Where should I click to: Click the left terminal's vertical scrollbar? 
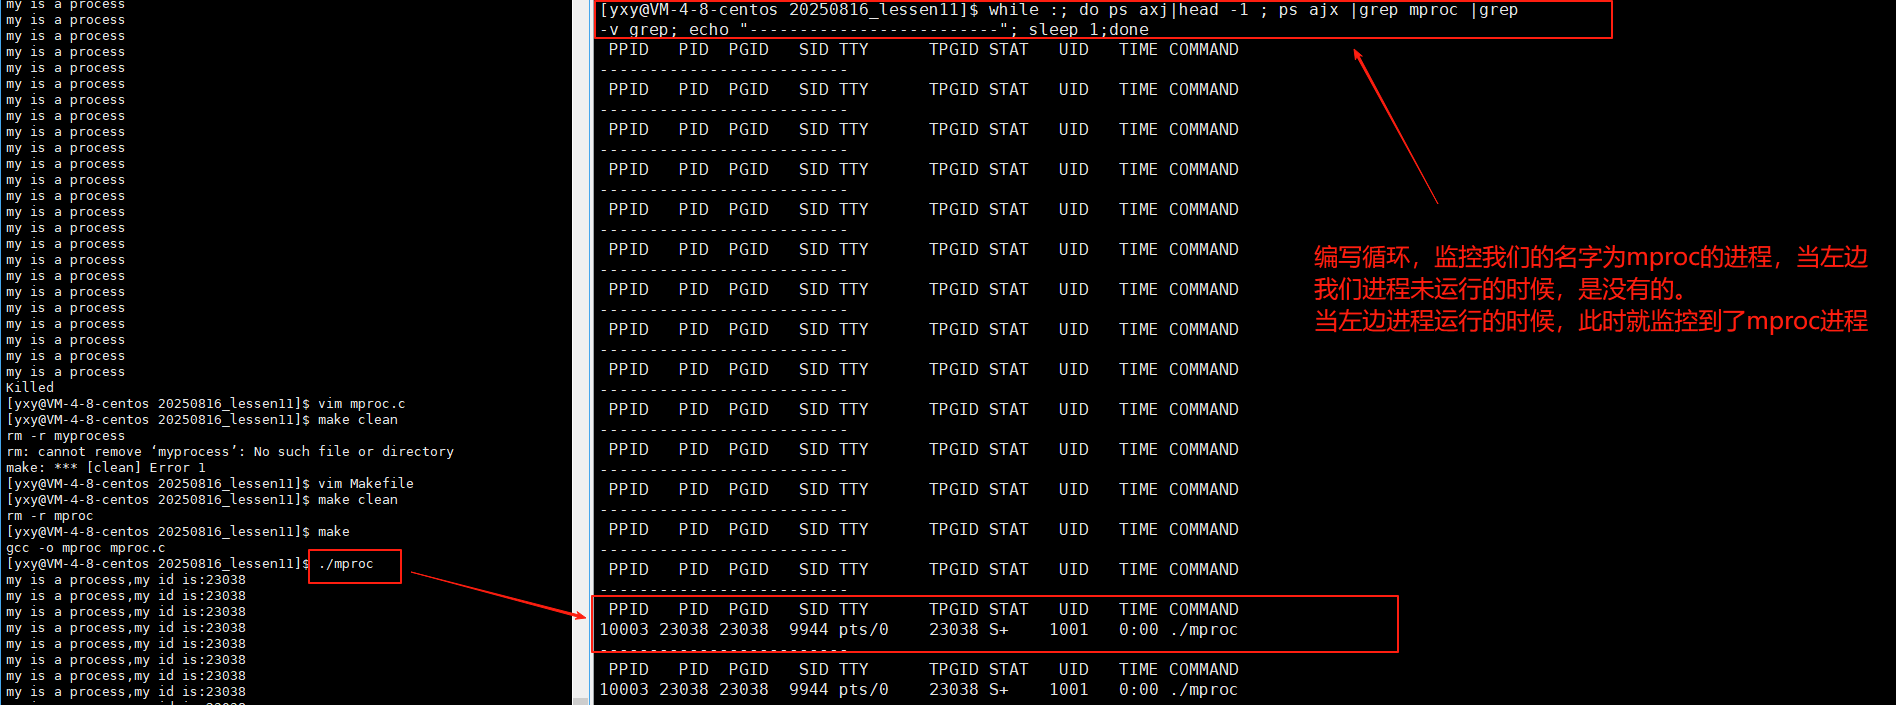(x=579, y=352)
